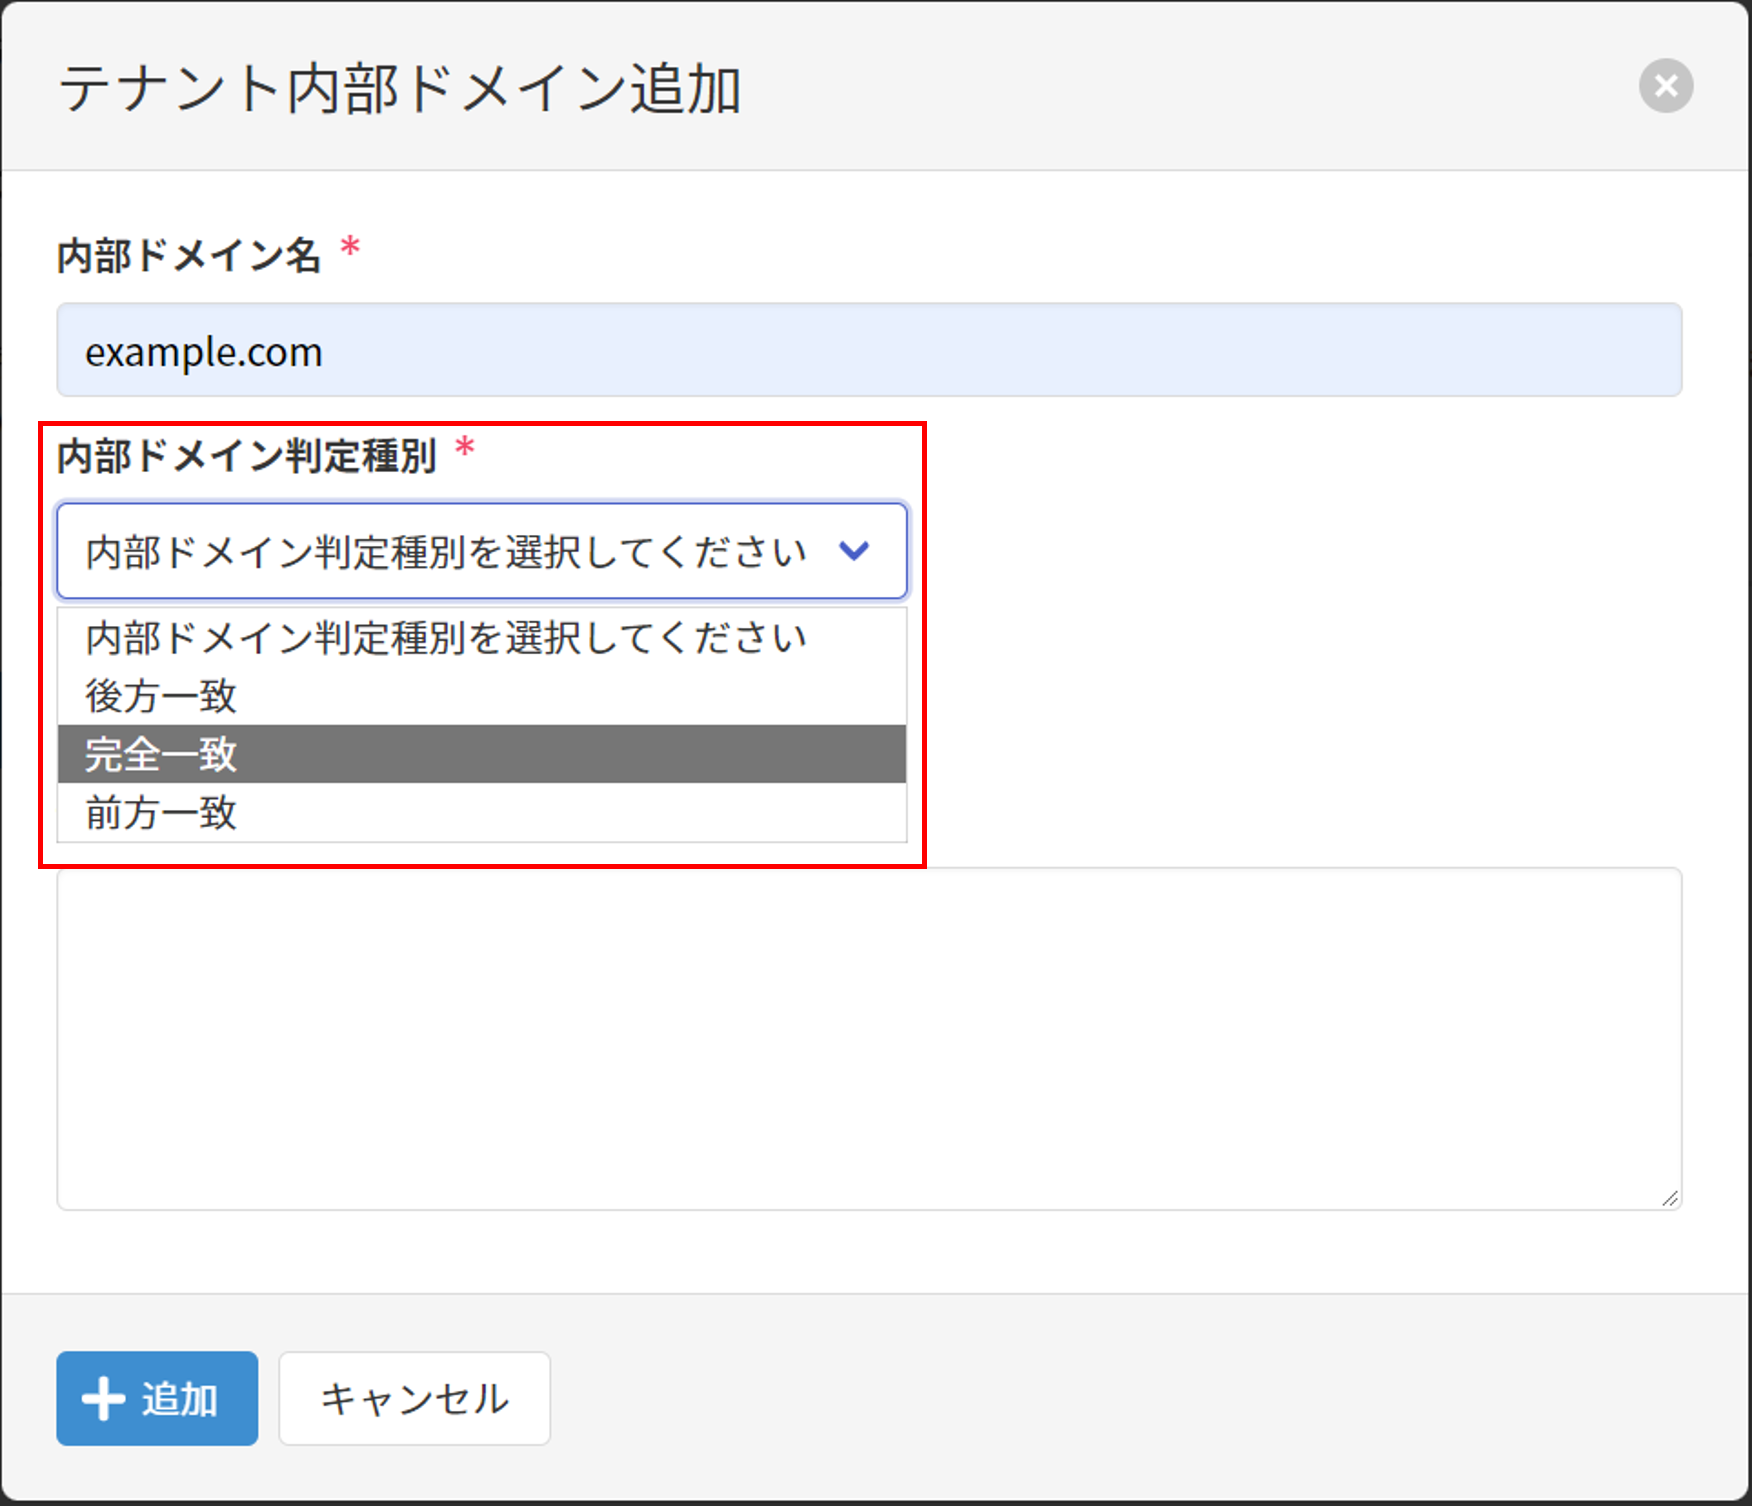Click the example.com text in the field
Image resolution: width=1752 pixels, height=1506 pixels.
point(204,352)
